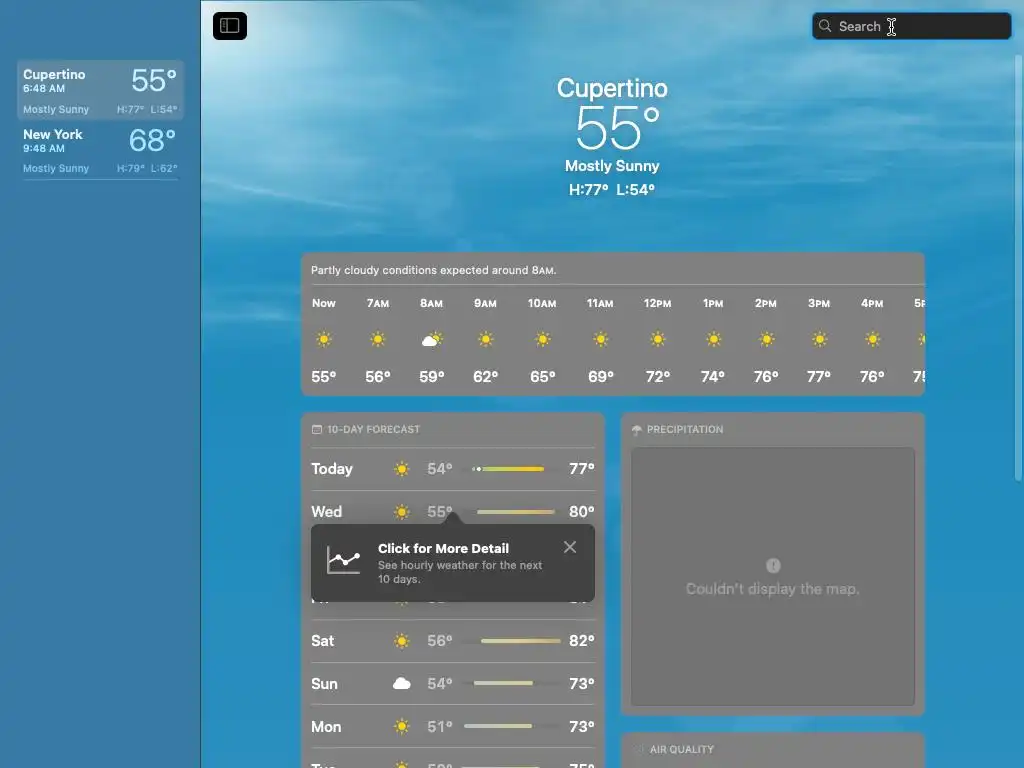Click the Today temperature range bar
Viewport: 1024px width, 768px height.
pyautogui.click(x=508, y=469)
